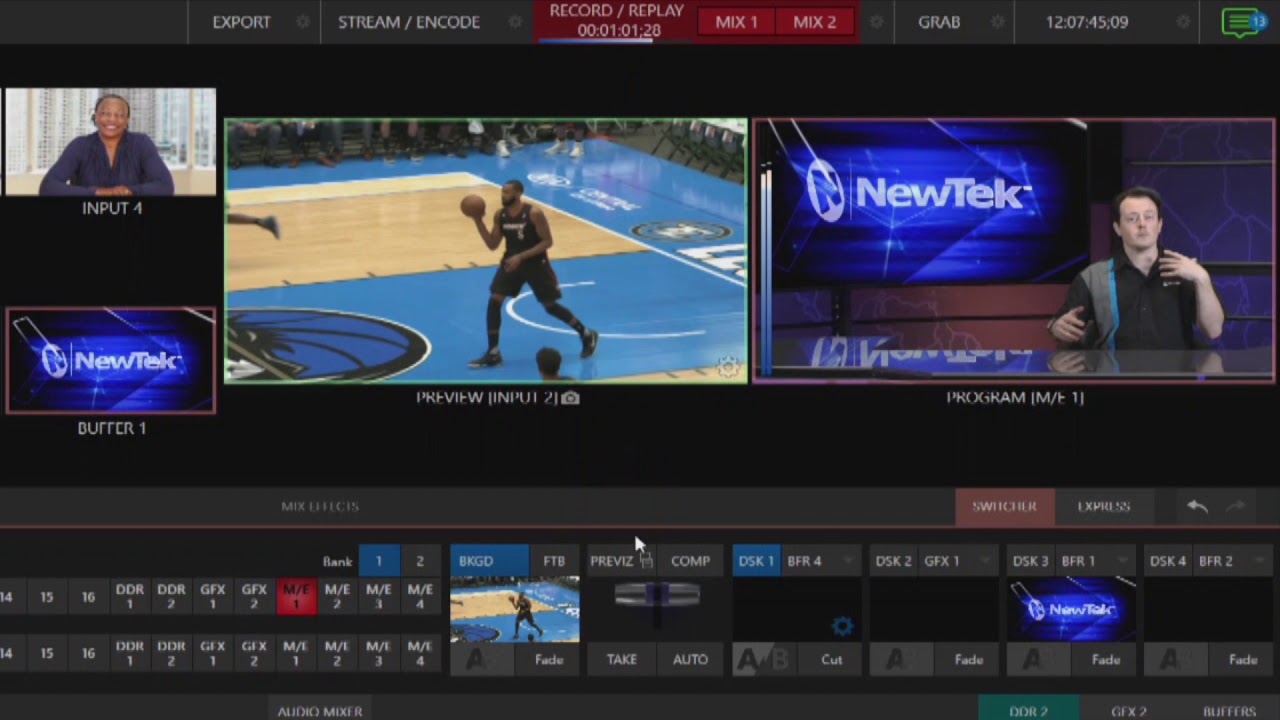1280x720 pixels.
Task: Toggle MIX 1 recording
Action: pyautogui.click(x=736, y=22)
